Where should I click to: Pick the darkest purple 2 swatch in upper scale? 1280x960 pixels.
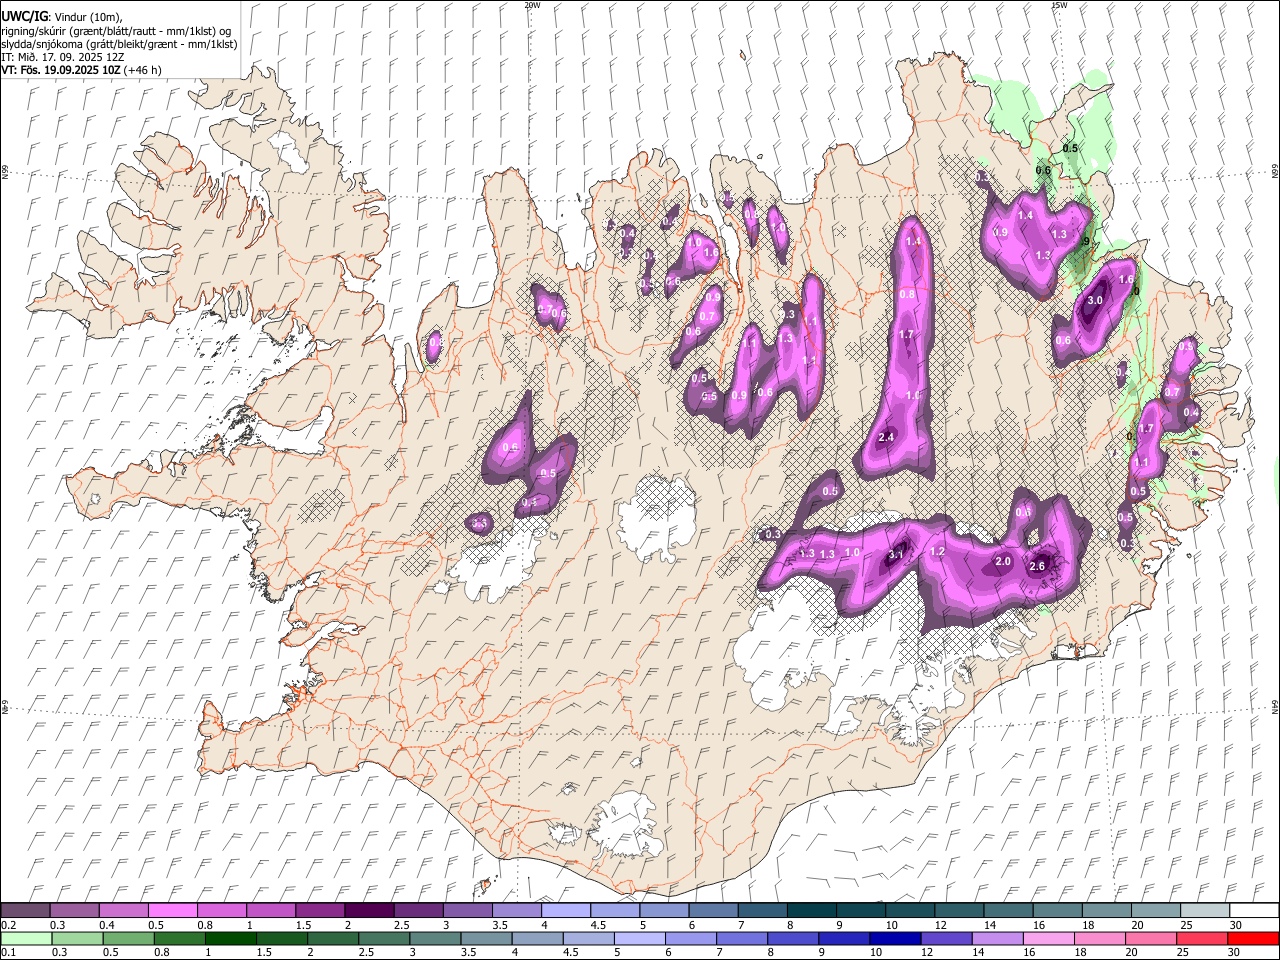(368, 910)
